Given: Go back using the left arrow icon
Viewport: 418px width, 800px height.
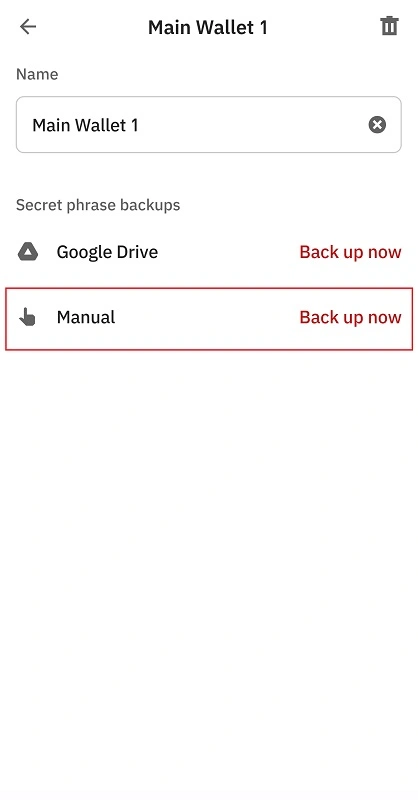Looking at the screenshot, I should (28, 27).
